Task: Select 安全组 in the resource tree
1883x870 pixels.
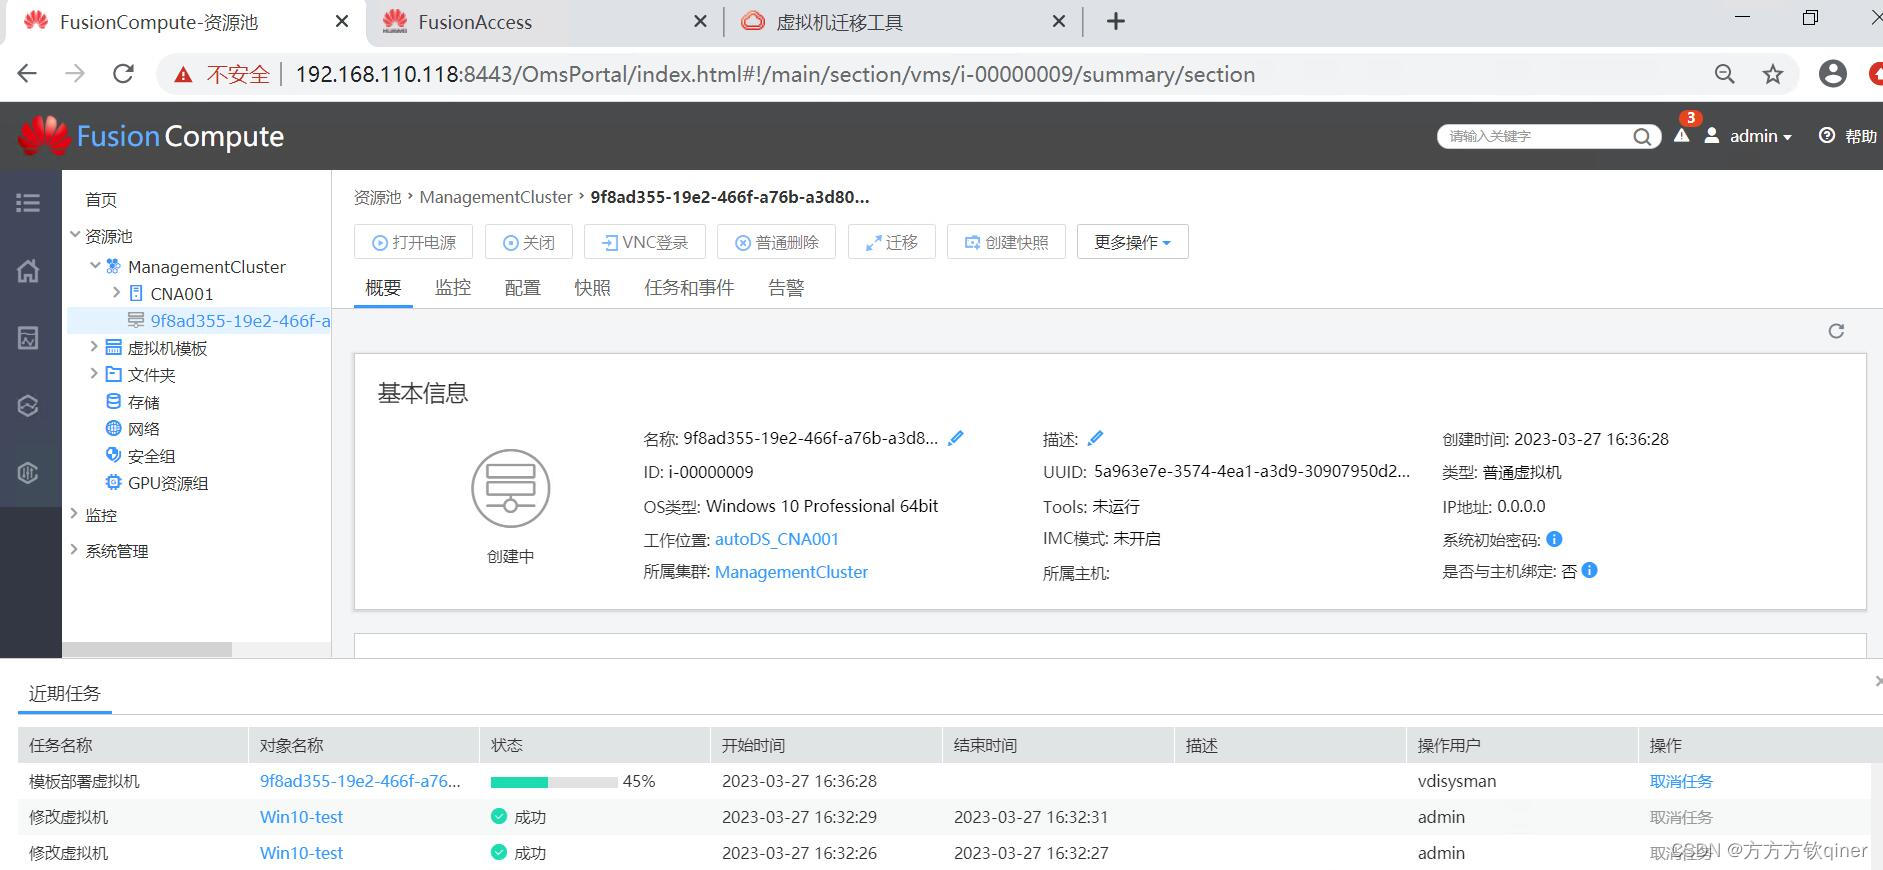Action: tap(151, 456)
